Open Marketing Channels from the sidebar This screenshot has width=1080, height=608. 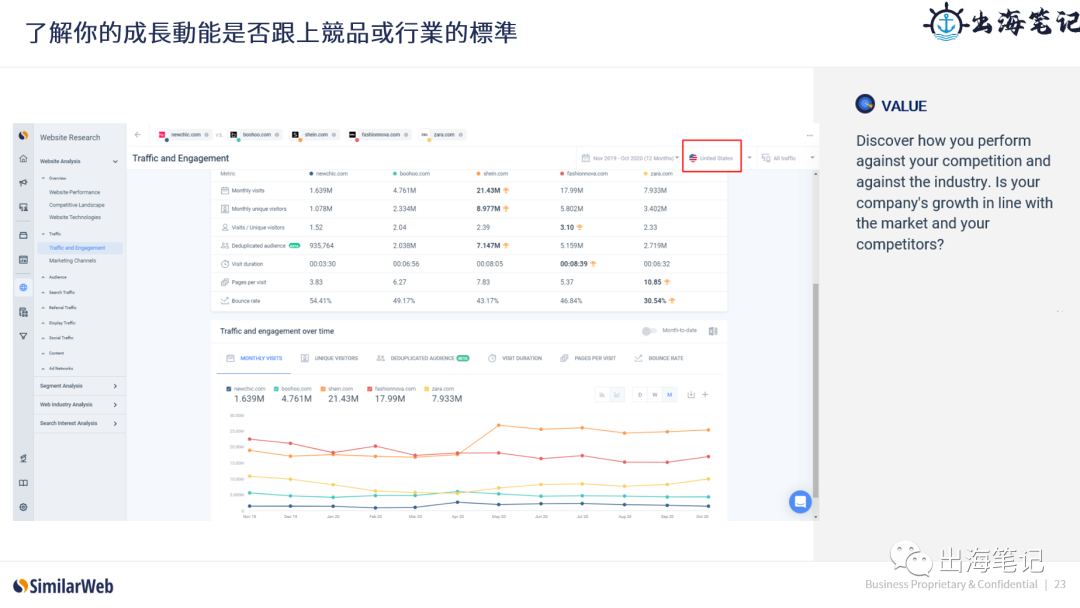pyautogui.click(x=72, y=260)
